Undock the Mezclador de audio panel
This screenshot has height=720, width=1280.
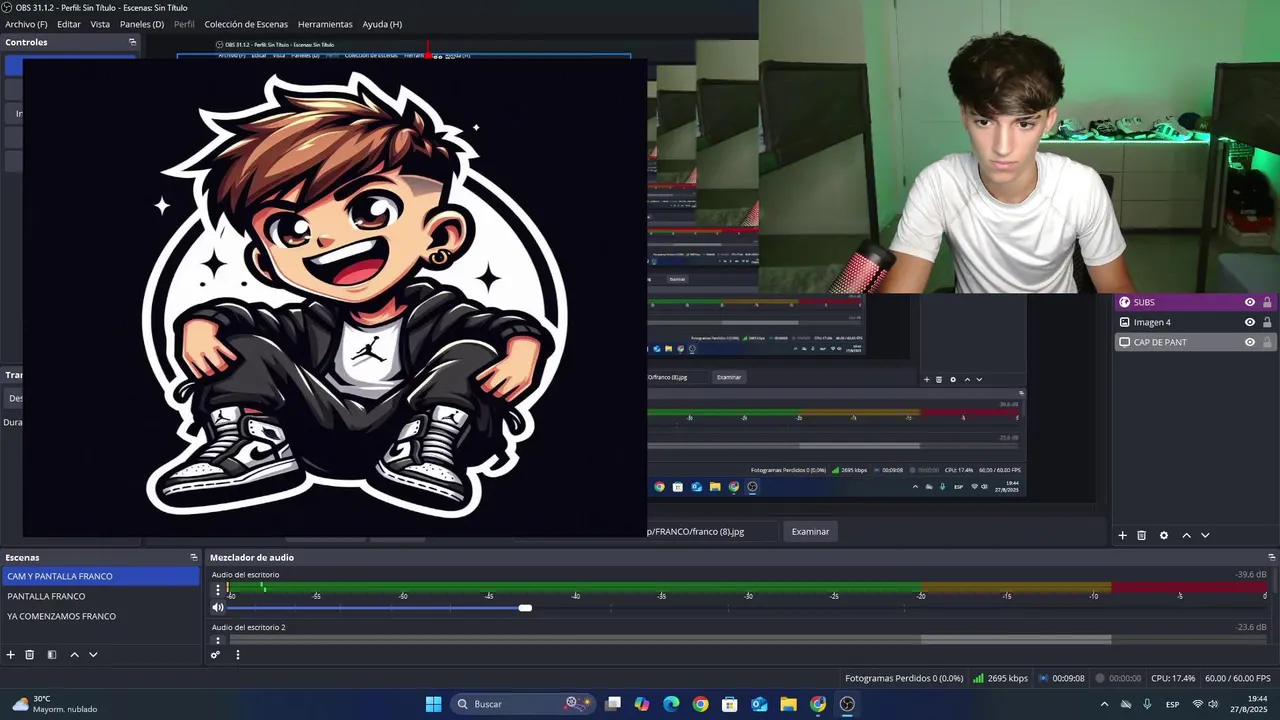1272,558
